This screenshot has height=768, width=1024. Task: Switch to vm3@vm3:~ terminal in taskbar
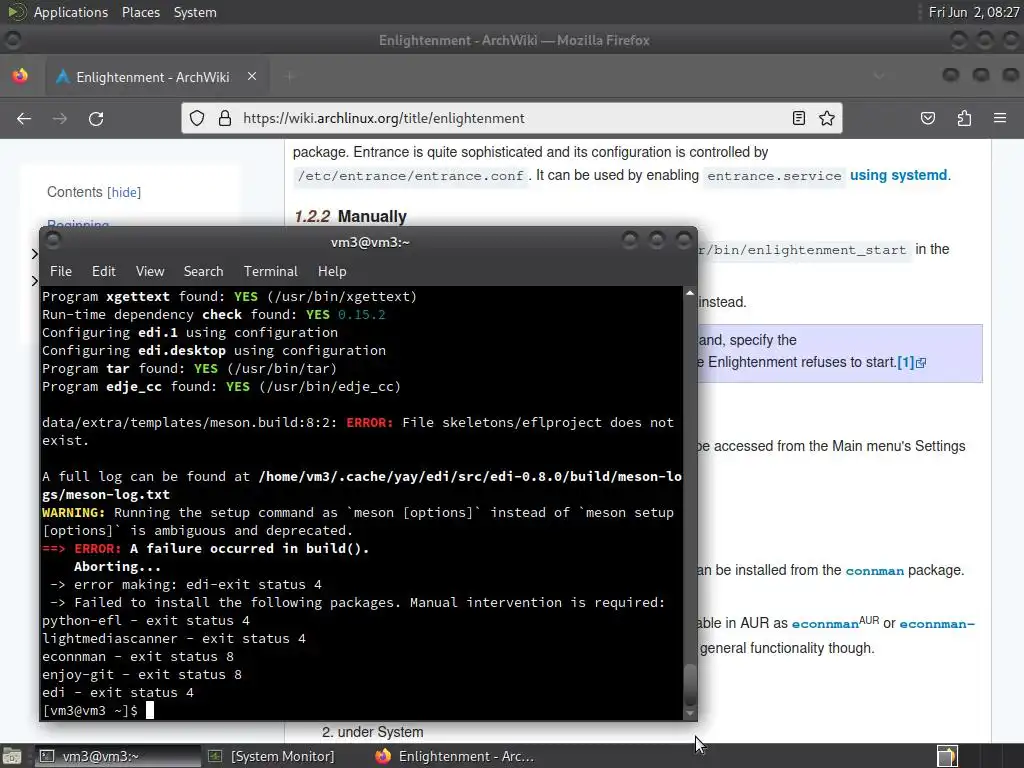[x=118, y=756]
